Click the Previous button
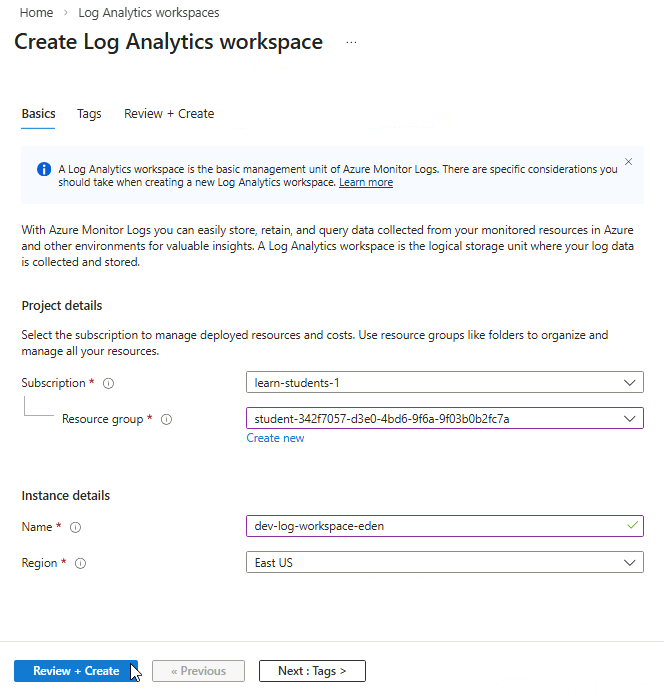This screenshot has width=664, height=695. (x=198, y=671)
